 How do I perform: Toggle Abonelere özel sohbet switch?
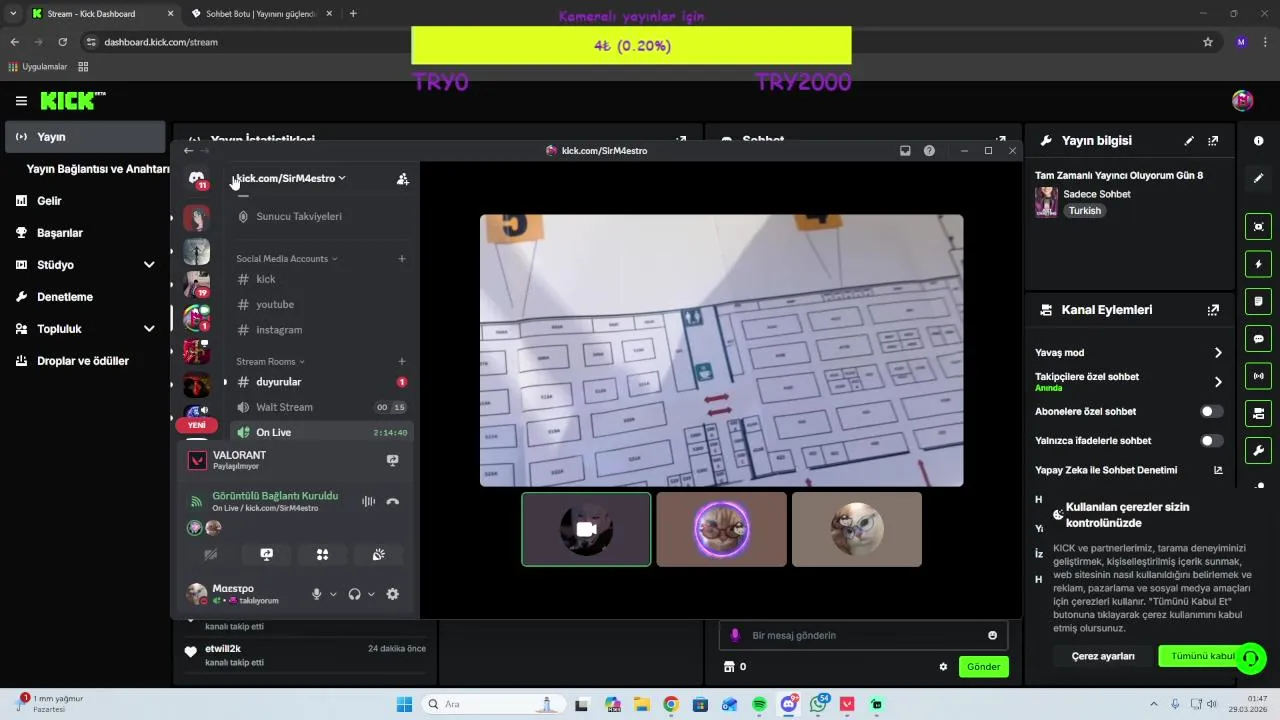click(1211, 411)
